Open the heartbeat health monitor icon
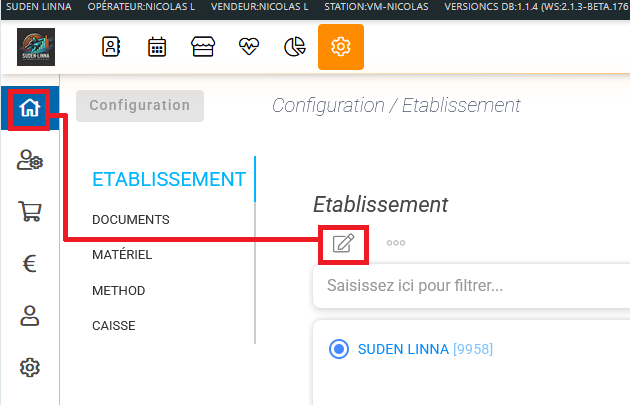The image size is (630, 405). [249, 47]
